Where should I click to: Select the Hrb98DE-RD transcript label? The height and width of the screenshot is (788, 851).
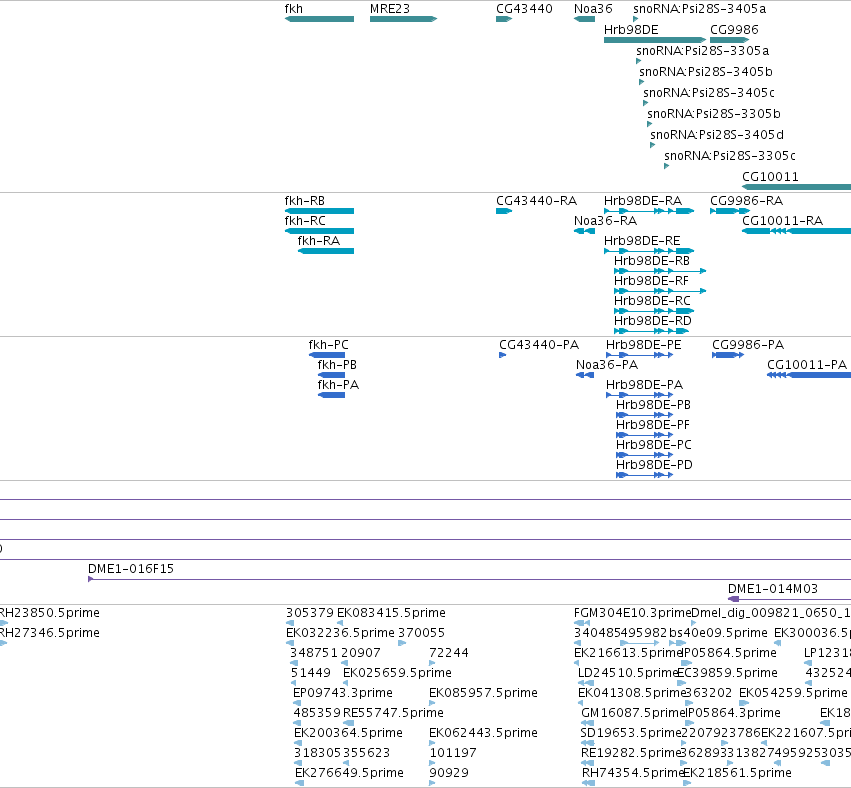tap(653, 321)
